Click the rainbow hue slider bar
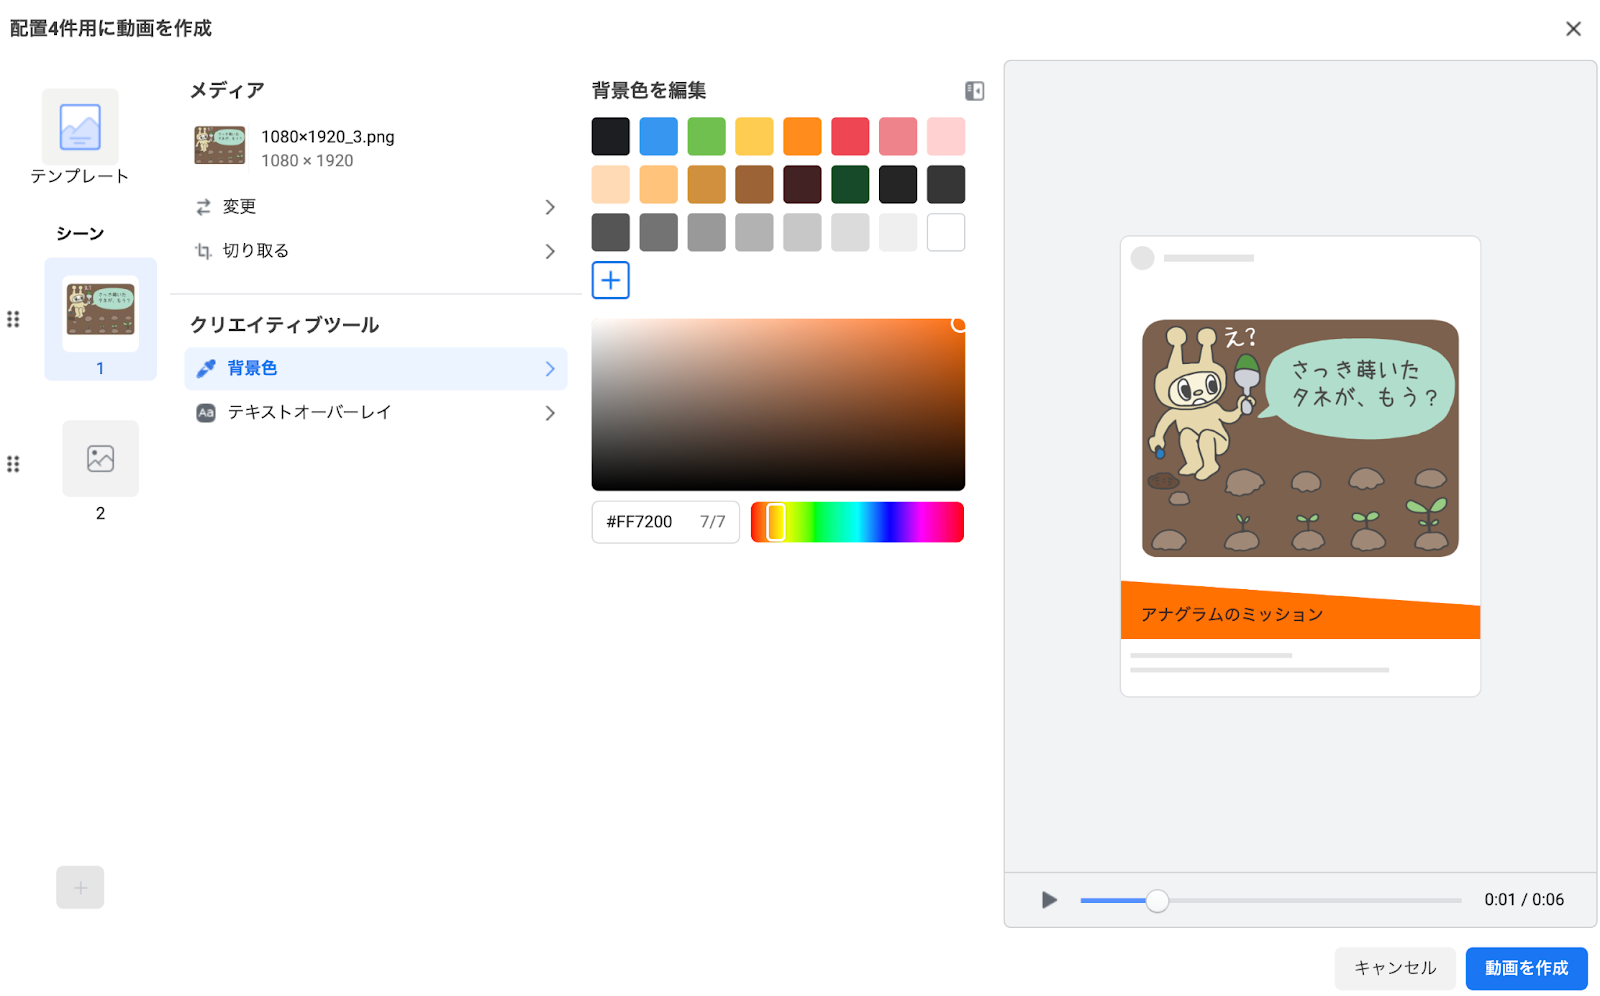The image size is (1600, 996). 857,523
